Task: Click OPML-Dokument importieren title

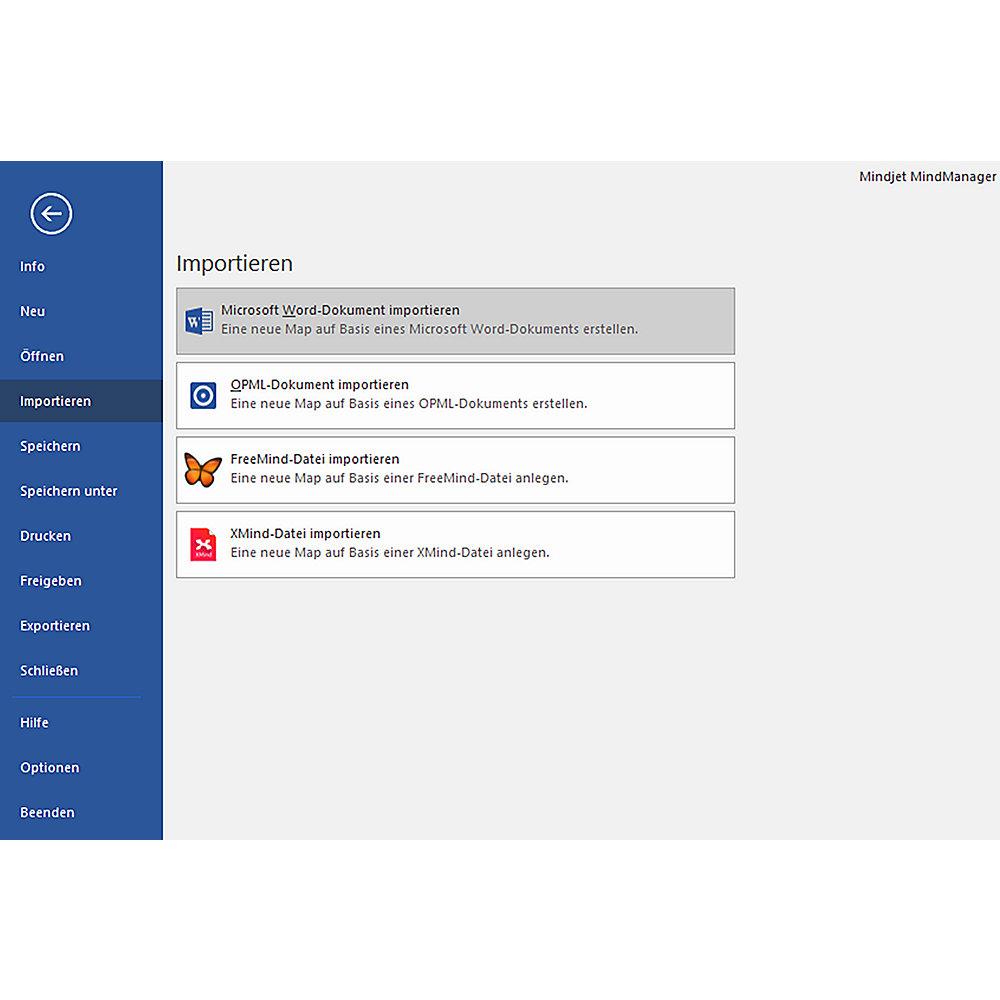Action: pos(320,385)
